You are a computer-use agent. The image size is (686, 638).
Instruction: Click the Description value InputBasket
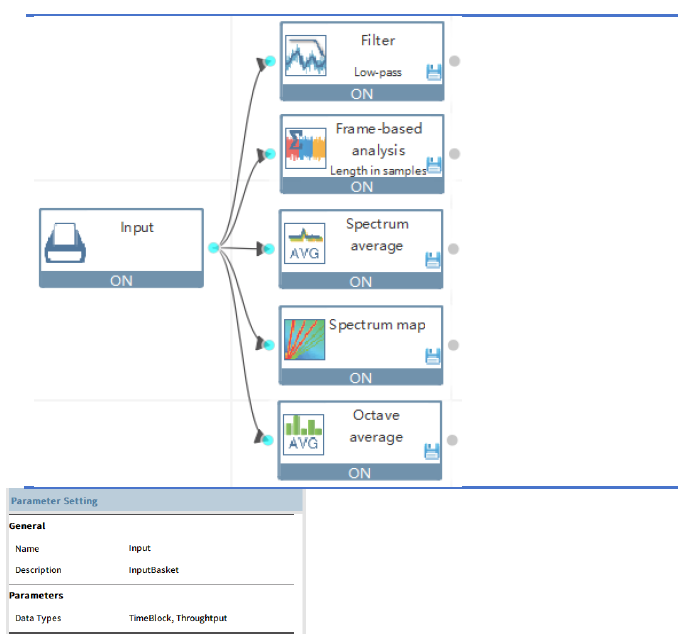pyautogui.click(x=154, y=570)
